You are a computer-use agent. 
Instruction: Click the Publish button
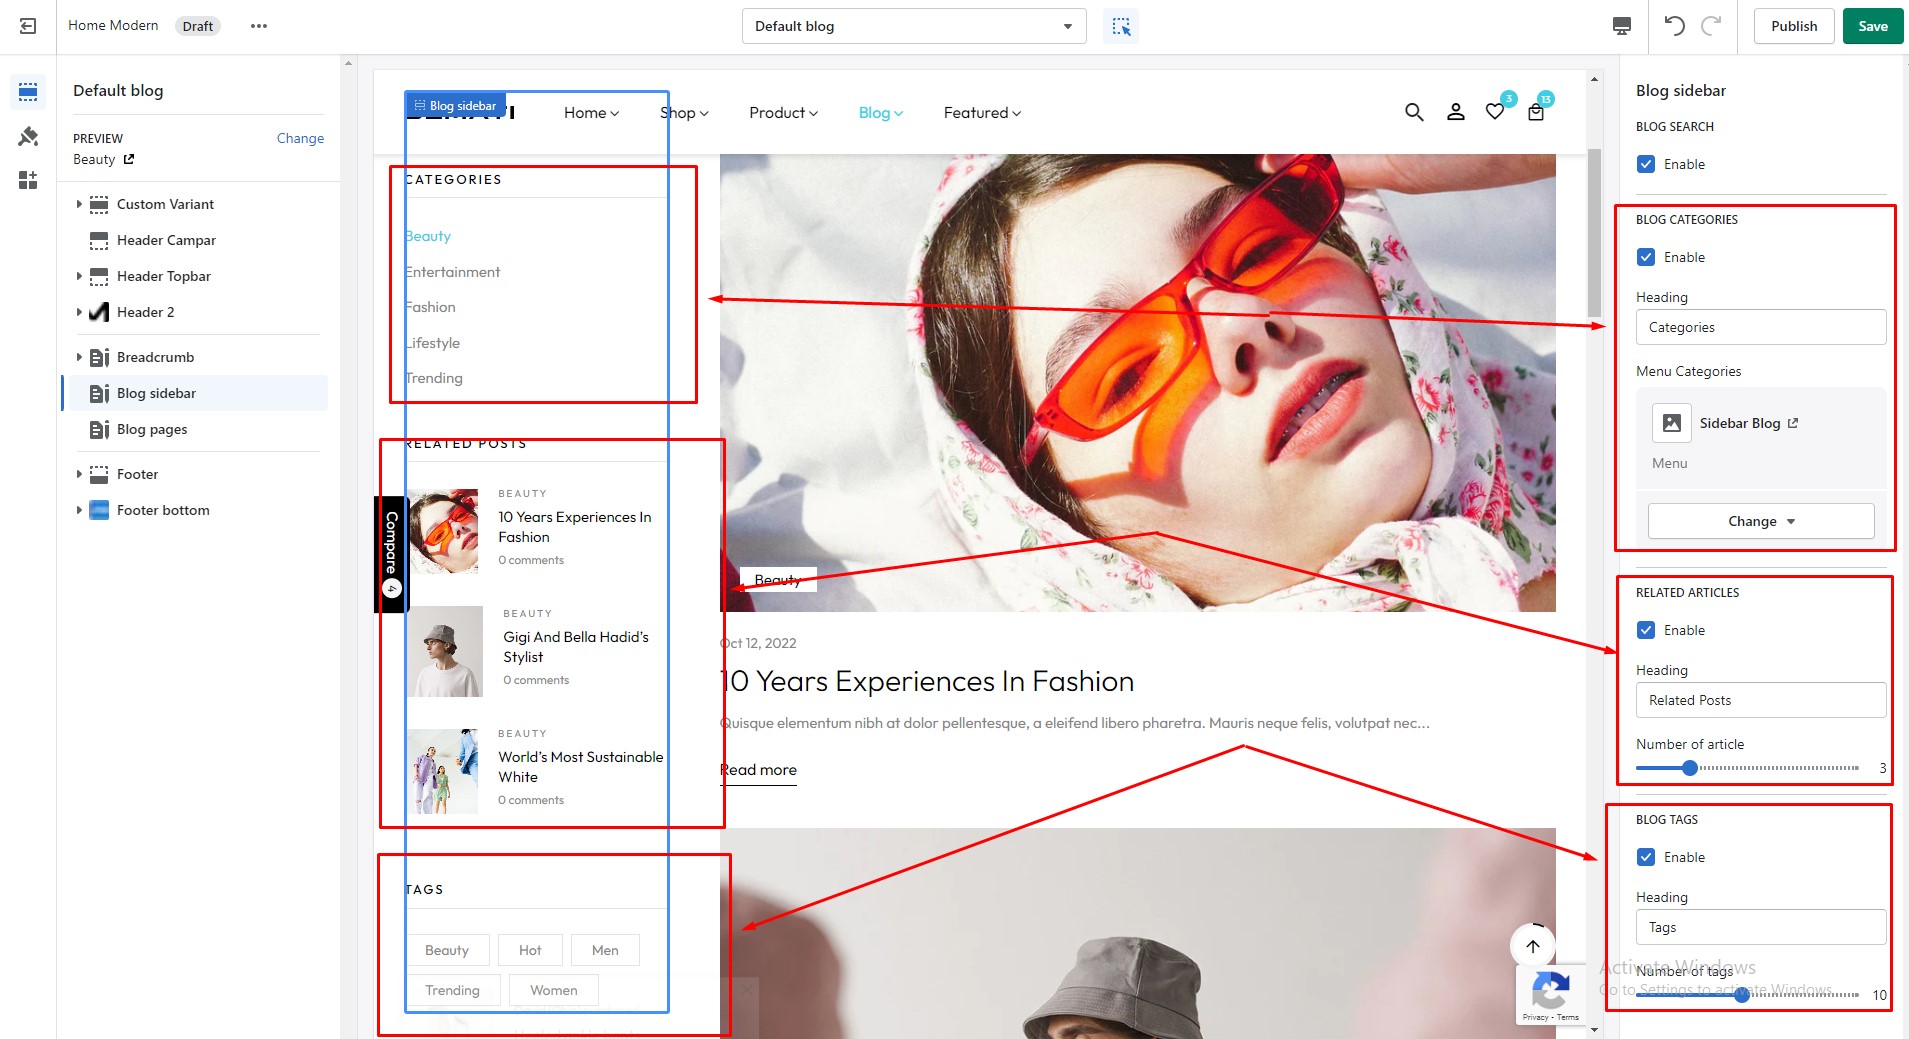1794,26
